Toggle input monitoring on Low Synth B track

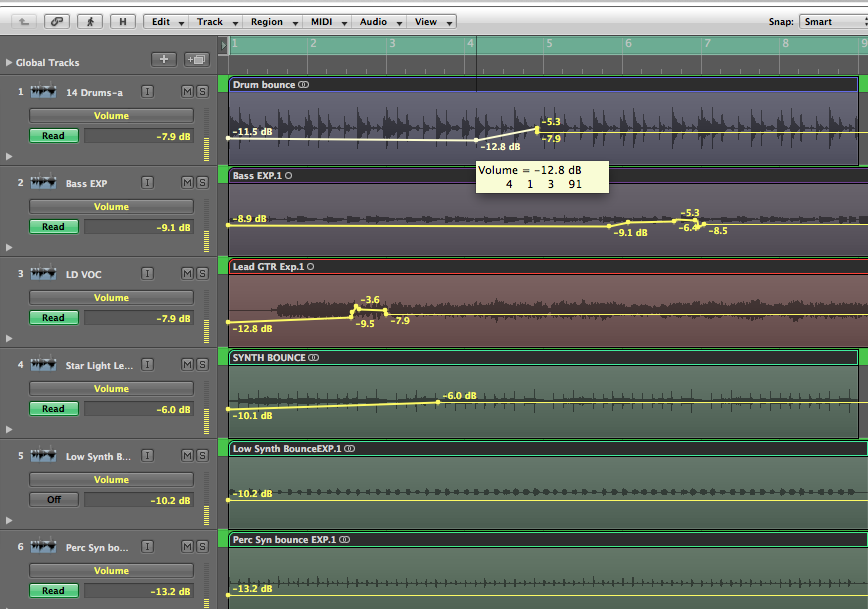tap(147, 456)
